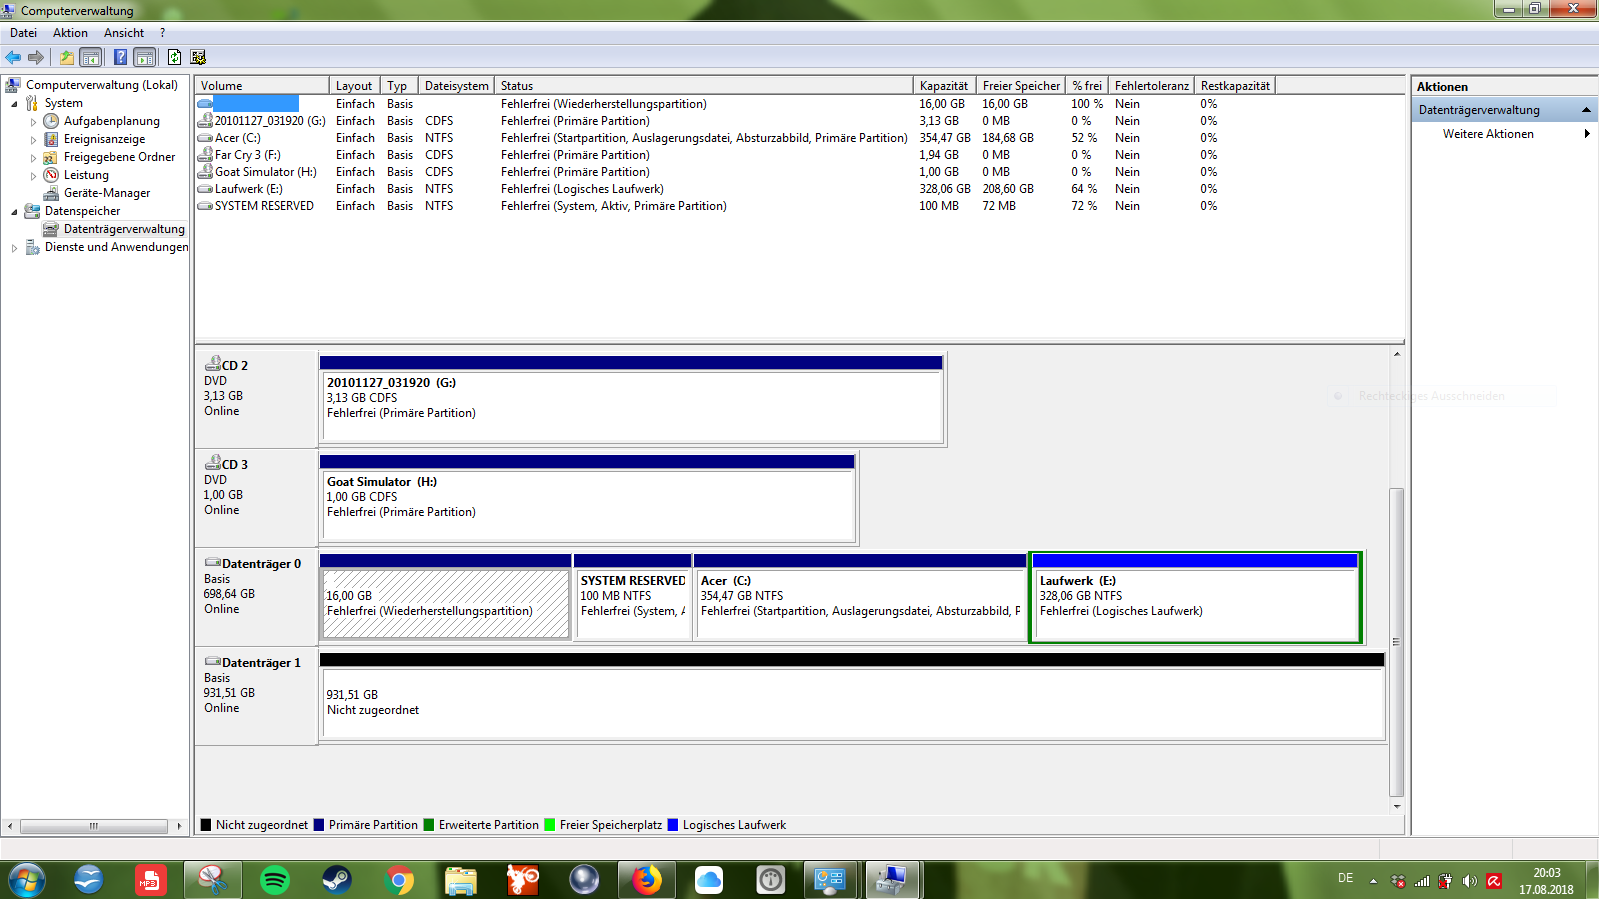
Task: Open the Datei menu
Action: point(23,33)
